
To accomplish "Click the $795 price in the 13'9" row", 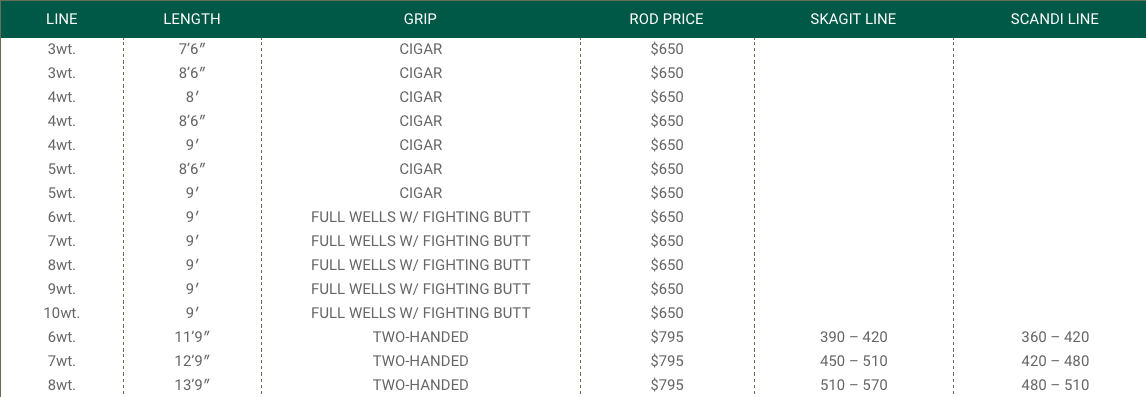I will pos(667,385).
